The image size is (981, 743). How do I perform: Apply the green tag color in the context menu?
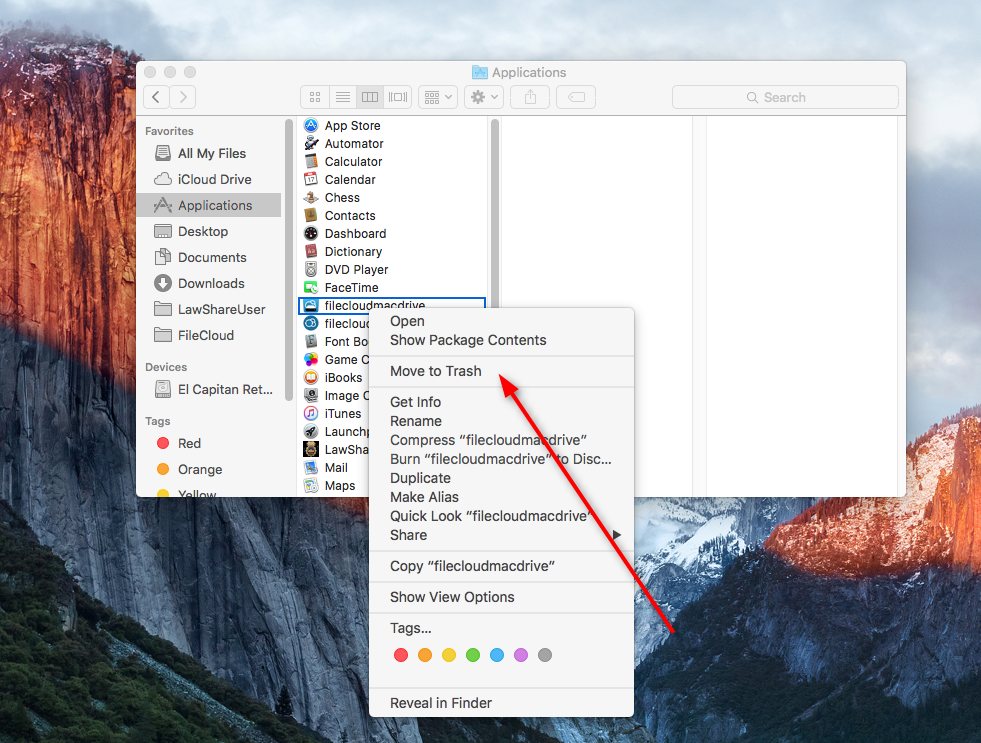click(473, 655)
